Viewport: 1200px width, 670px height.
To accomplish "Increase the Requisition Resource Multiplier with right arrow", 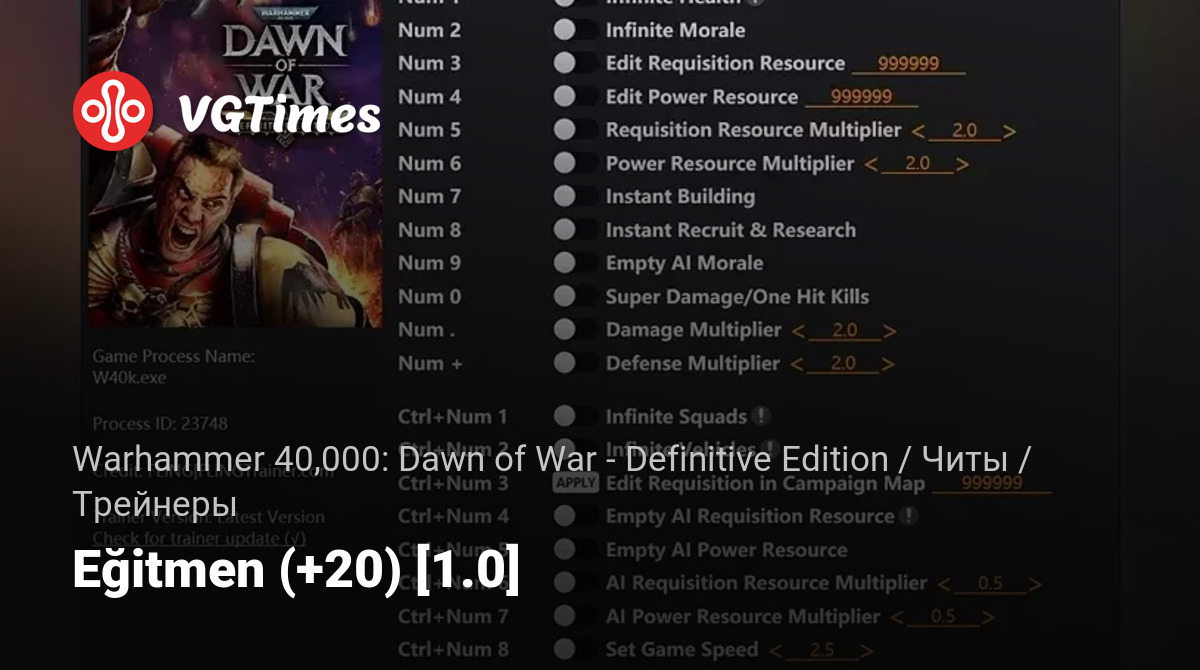I will (1009, 131).
